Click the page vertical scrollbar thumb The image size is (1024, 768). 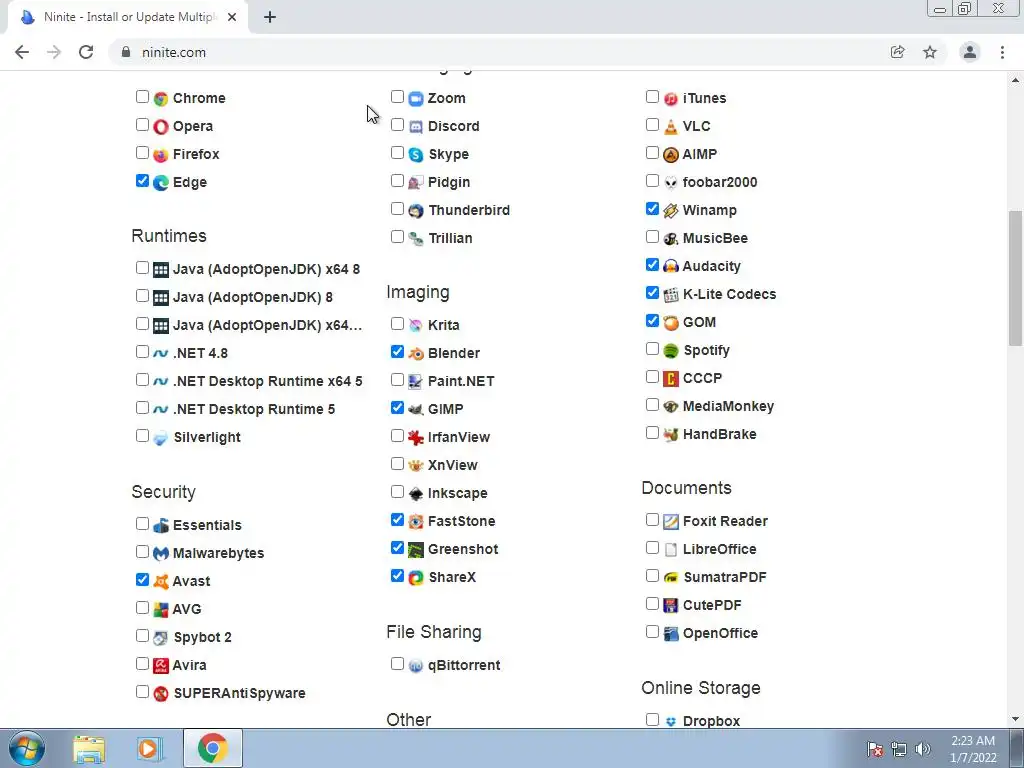tap(1016, 278)
